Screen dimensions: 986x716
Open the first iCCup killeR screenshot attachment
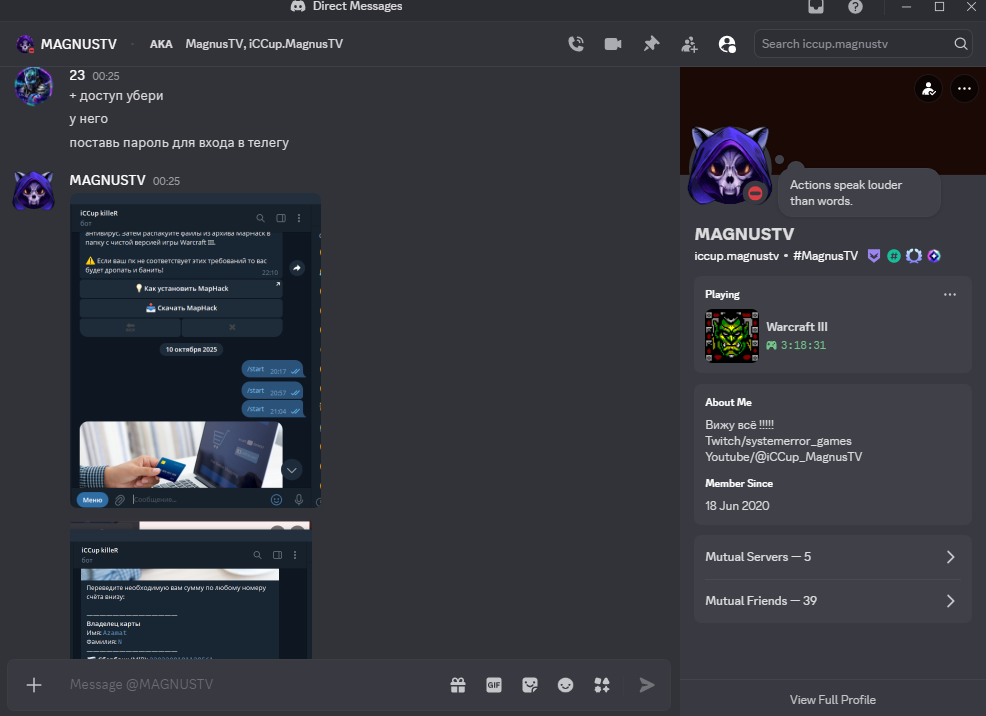tap(196, 351)
